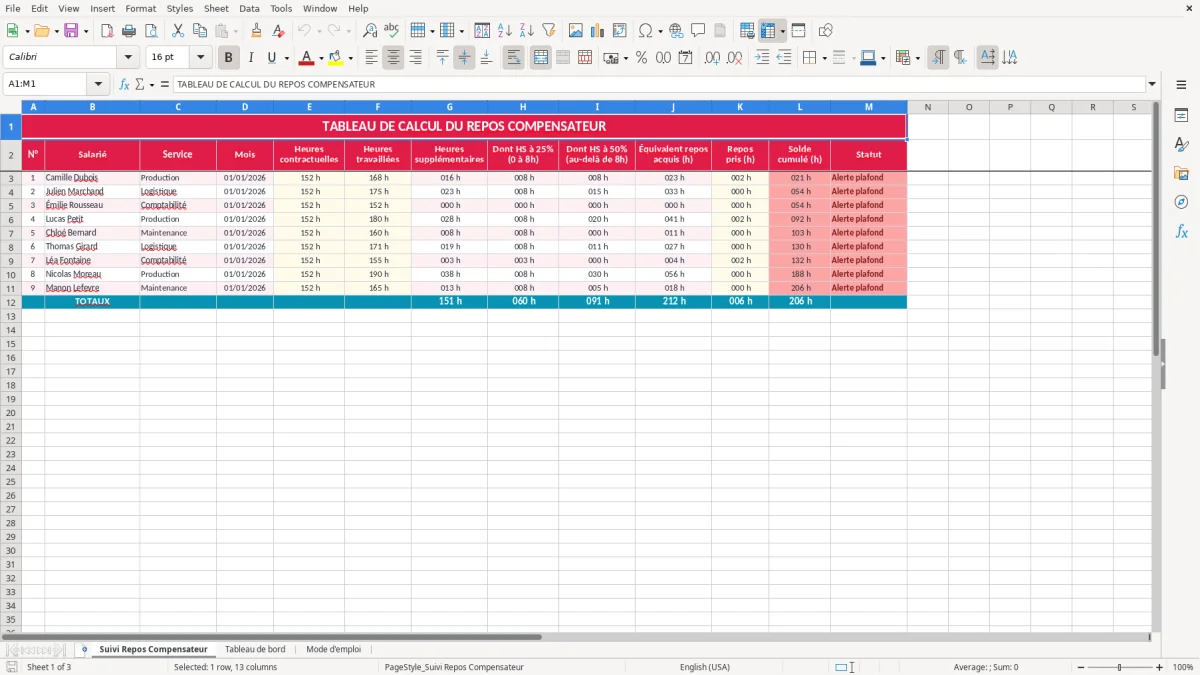Image resolution: width=1200 pixels, height=675 pixels.
Task: Open the sidebar Gallery icon
Action: point(1181,173)
